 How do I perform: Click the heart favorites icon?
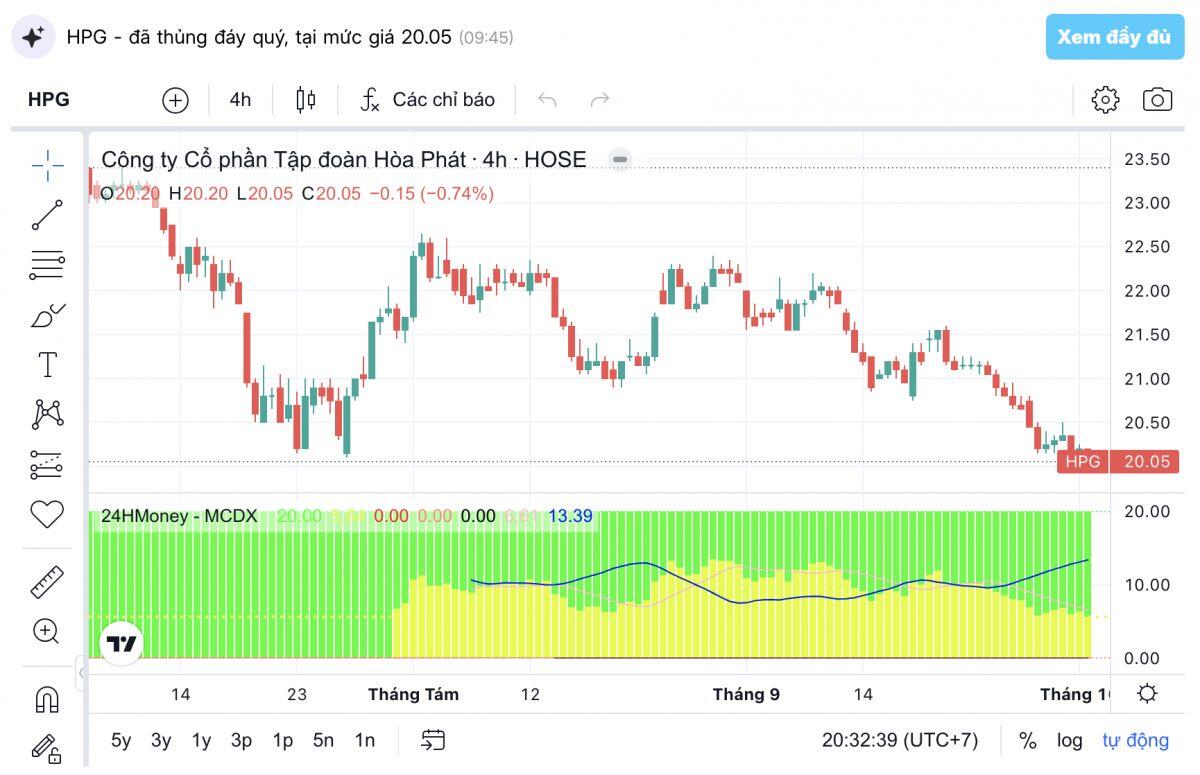tap(47, 515)
